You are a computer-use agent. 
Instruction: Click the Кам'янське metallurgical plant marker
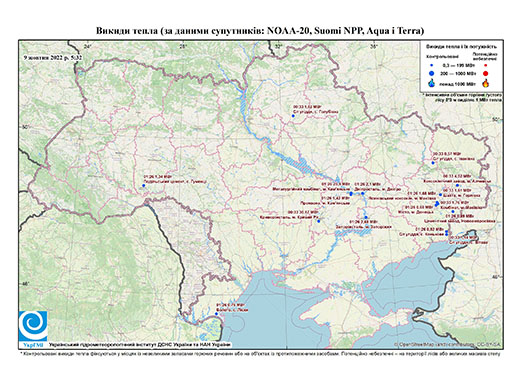351,194
